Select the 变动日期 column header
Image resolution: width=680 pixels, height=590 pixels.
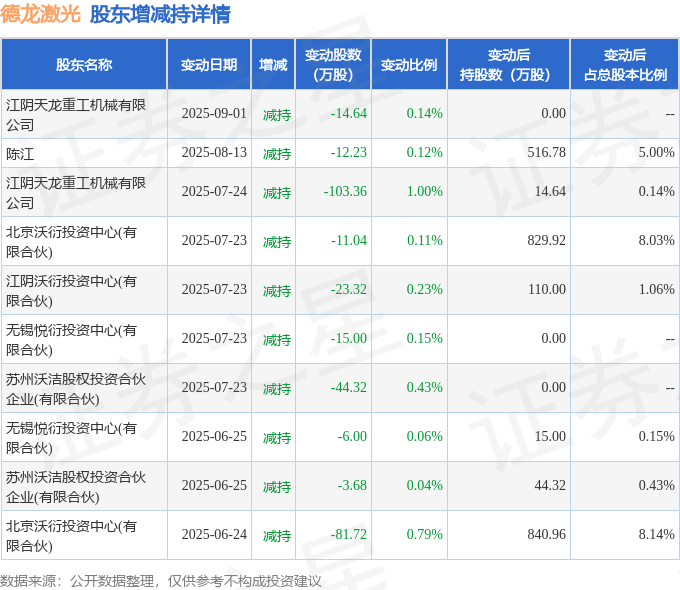point(209,65)
